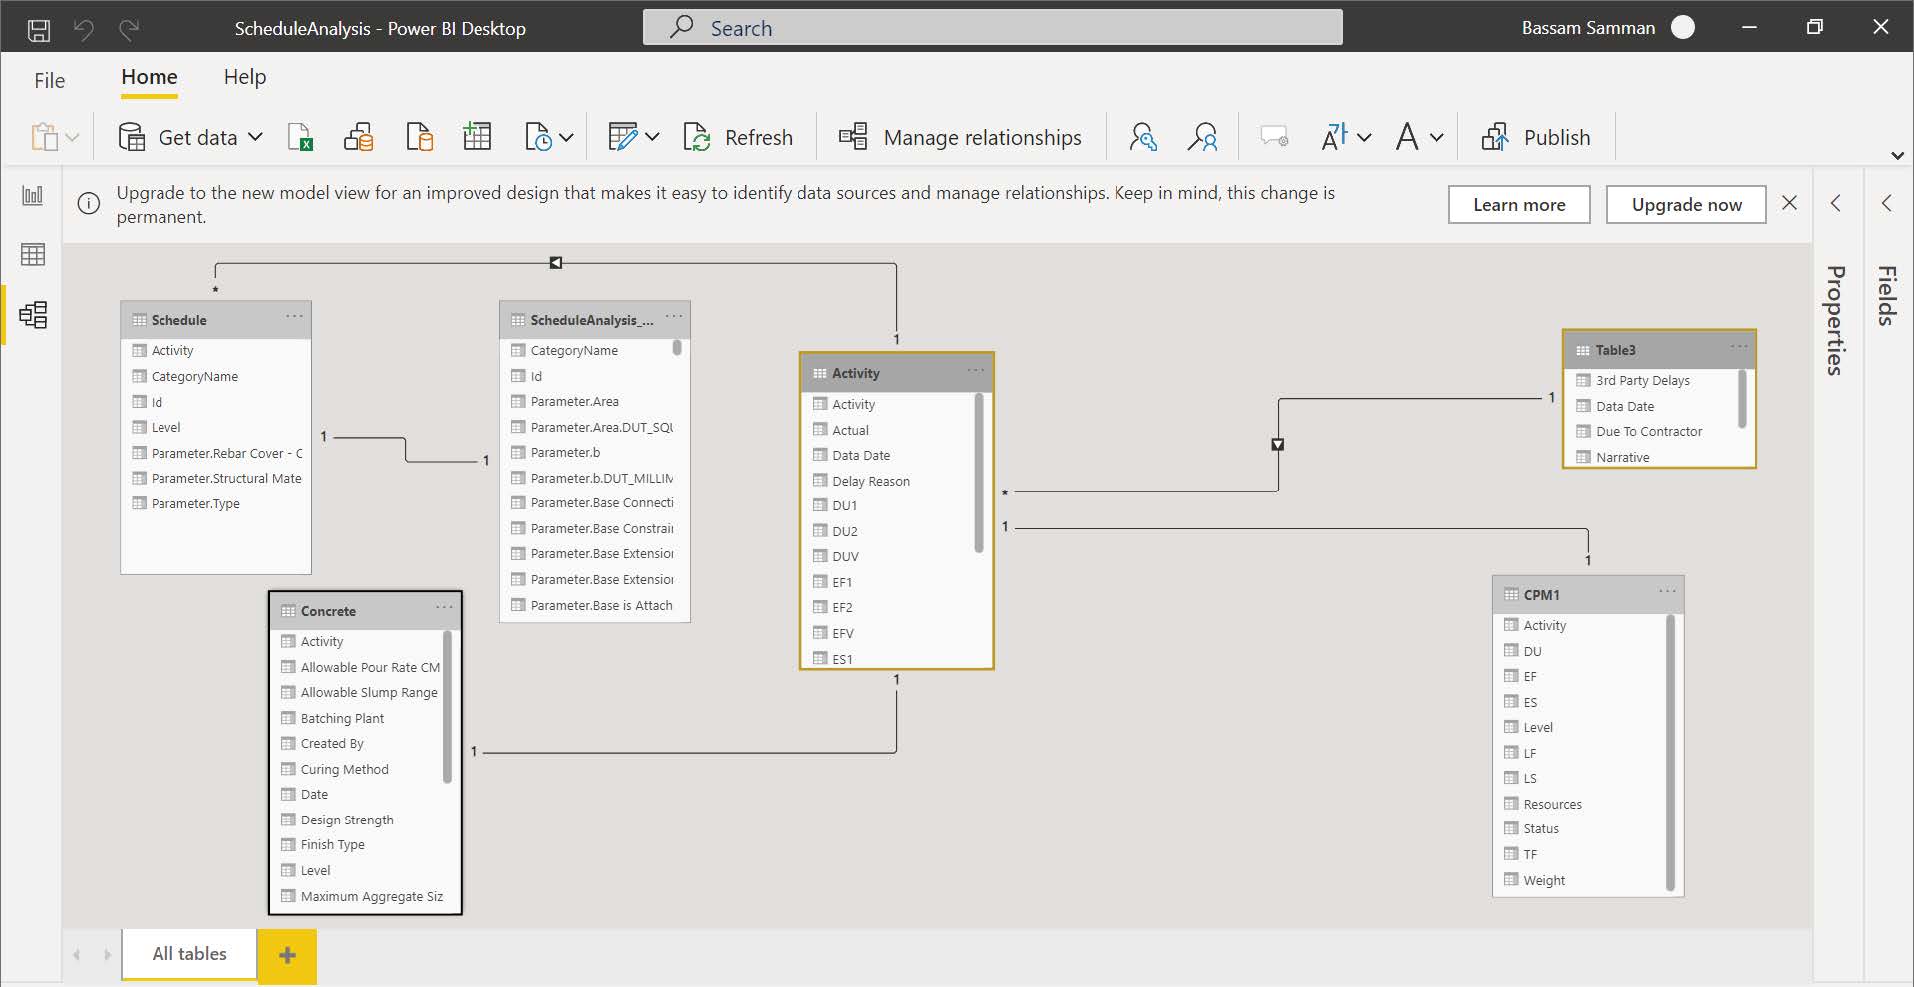Open Manage relationships
This screenshot has width=1914, height=987.
click(960, 137)
